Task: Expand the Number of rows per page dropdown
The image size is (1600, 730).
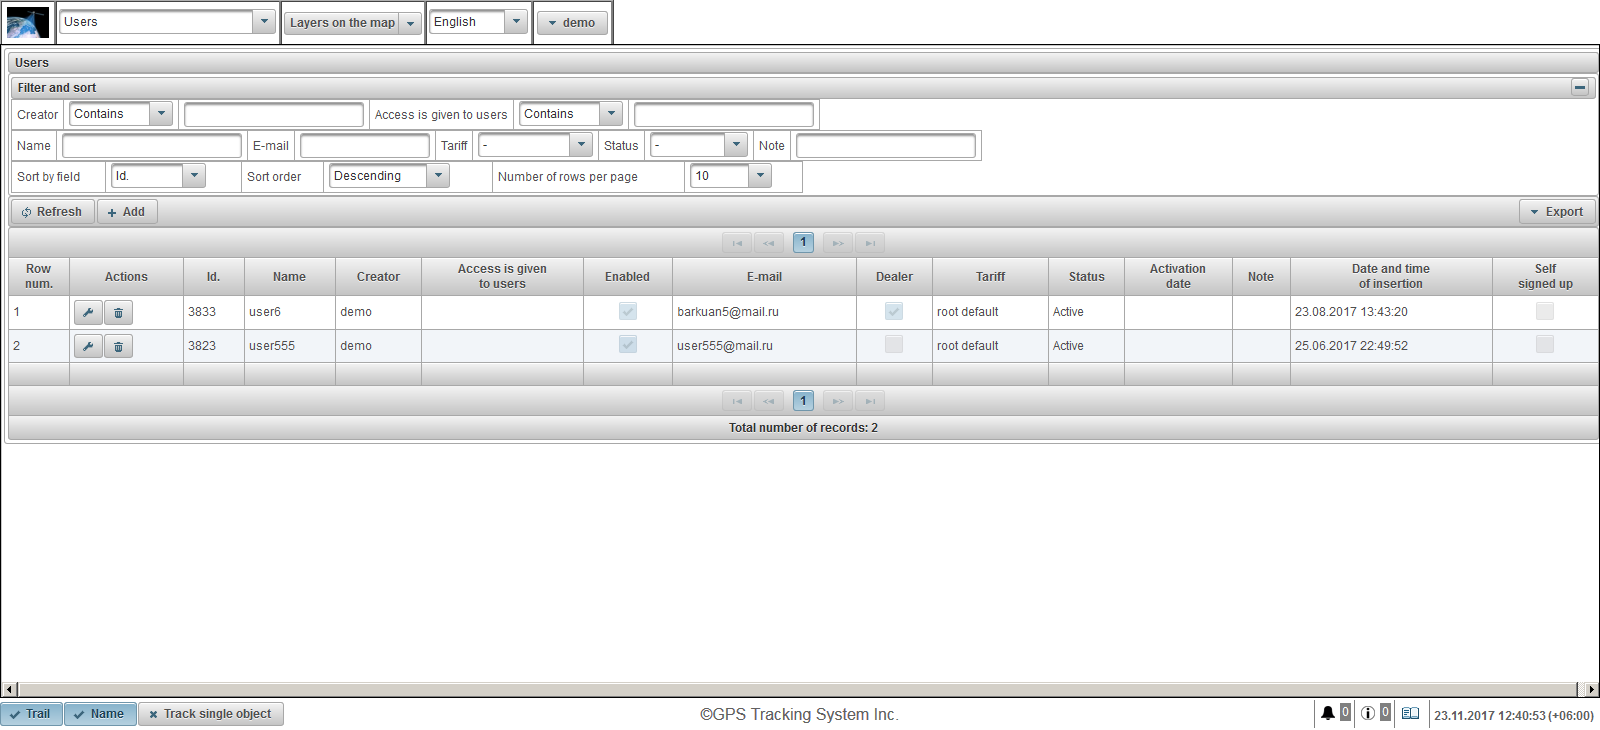Action: (x=760, y=176)
